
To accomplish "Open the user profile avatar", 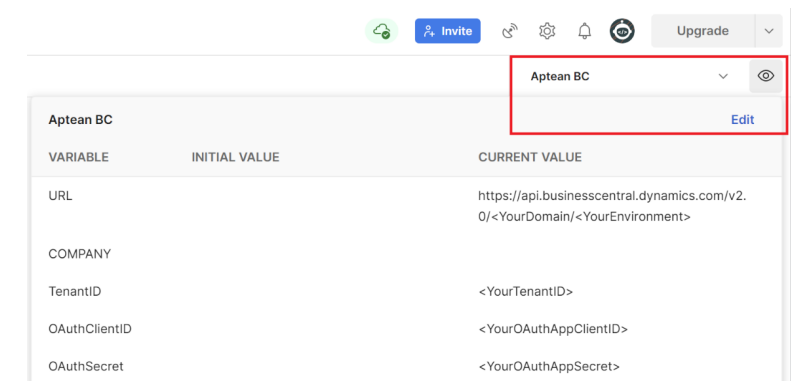I will pos(622,31).
